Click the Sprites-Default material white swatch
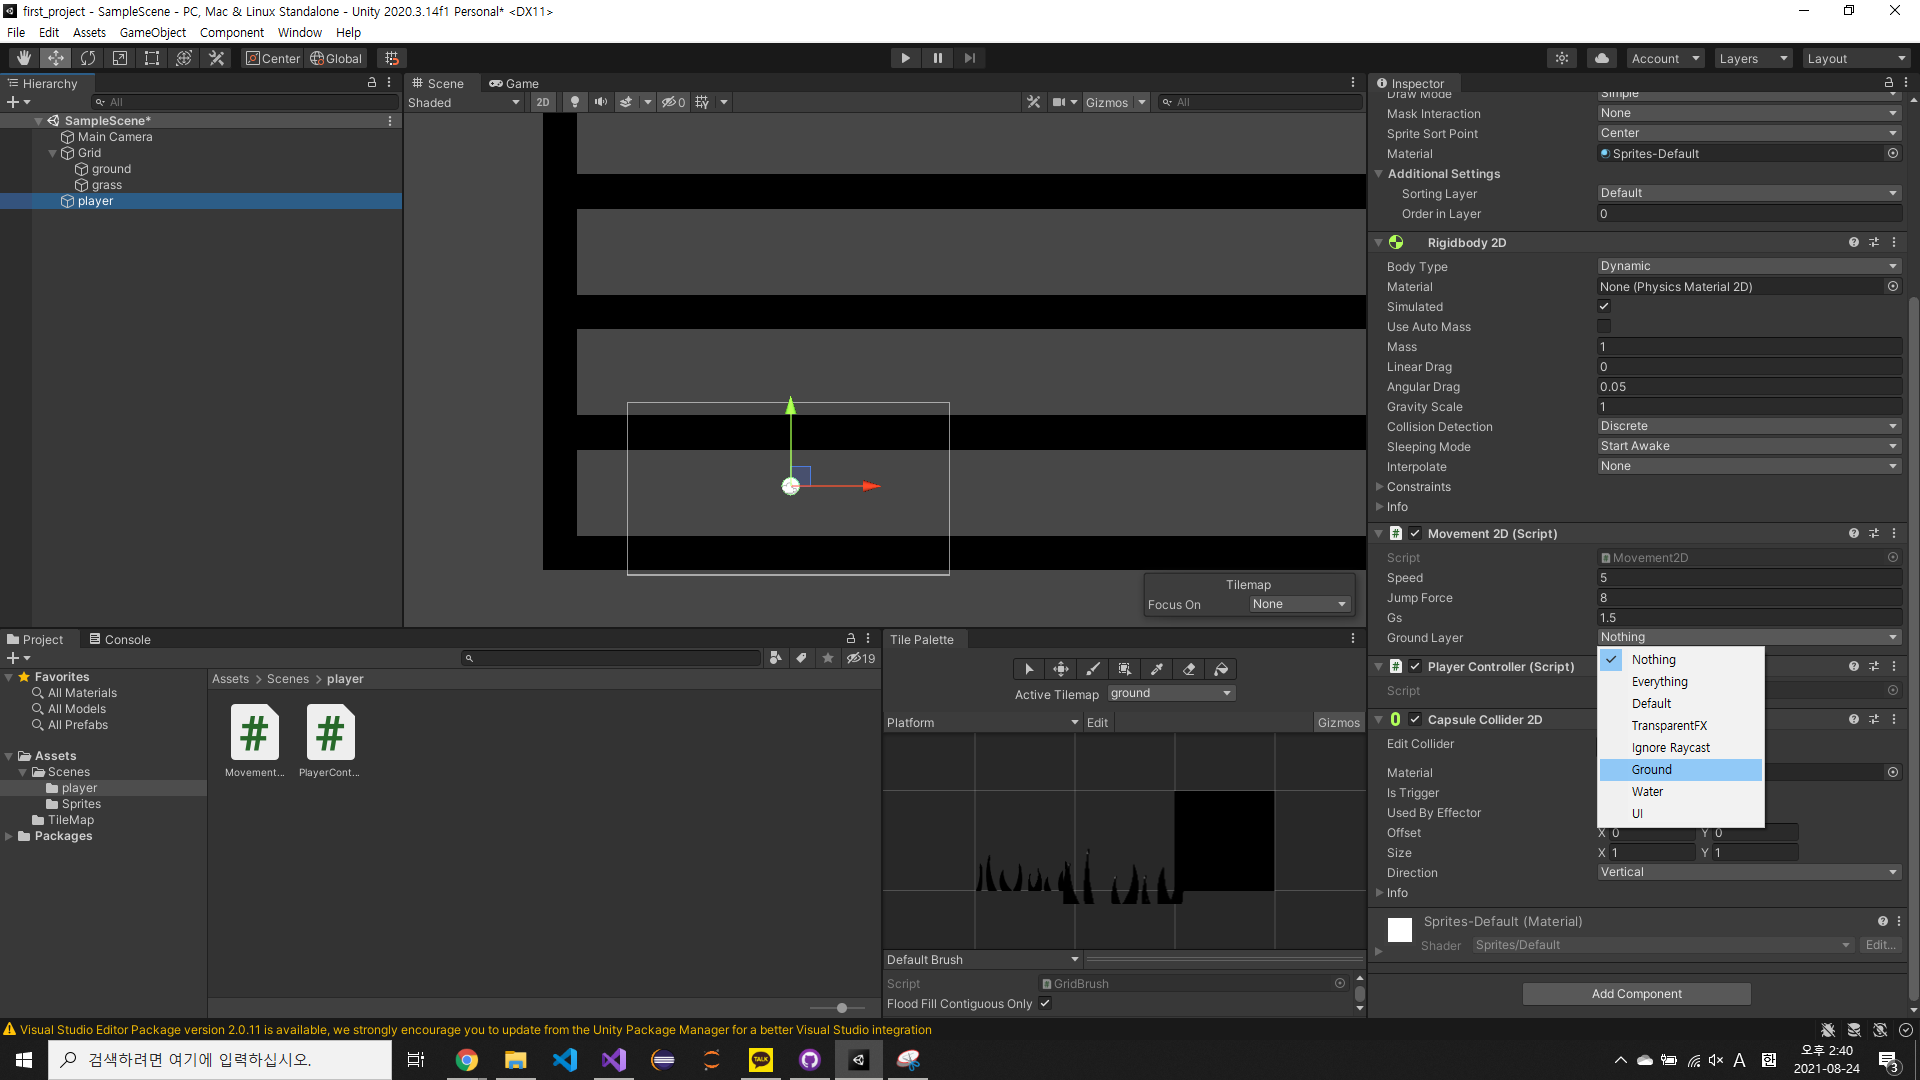The image size is (1920, 1080). pyautogui.click(x=1400, y=930)
